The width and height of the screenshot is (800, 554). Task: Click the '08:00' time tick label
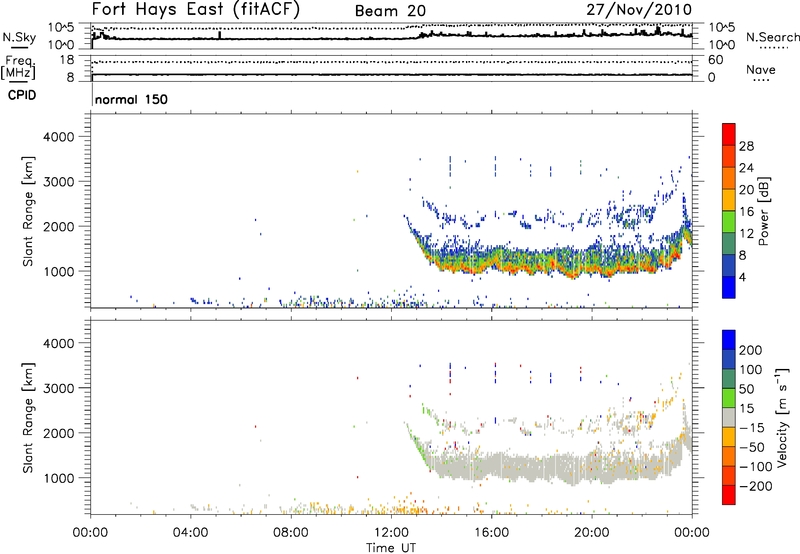pyautogui.click(x=291, y=533)
